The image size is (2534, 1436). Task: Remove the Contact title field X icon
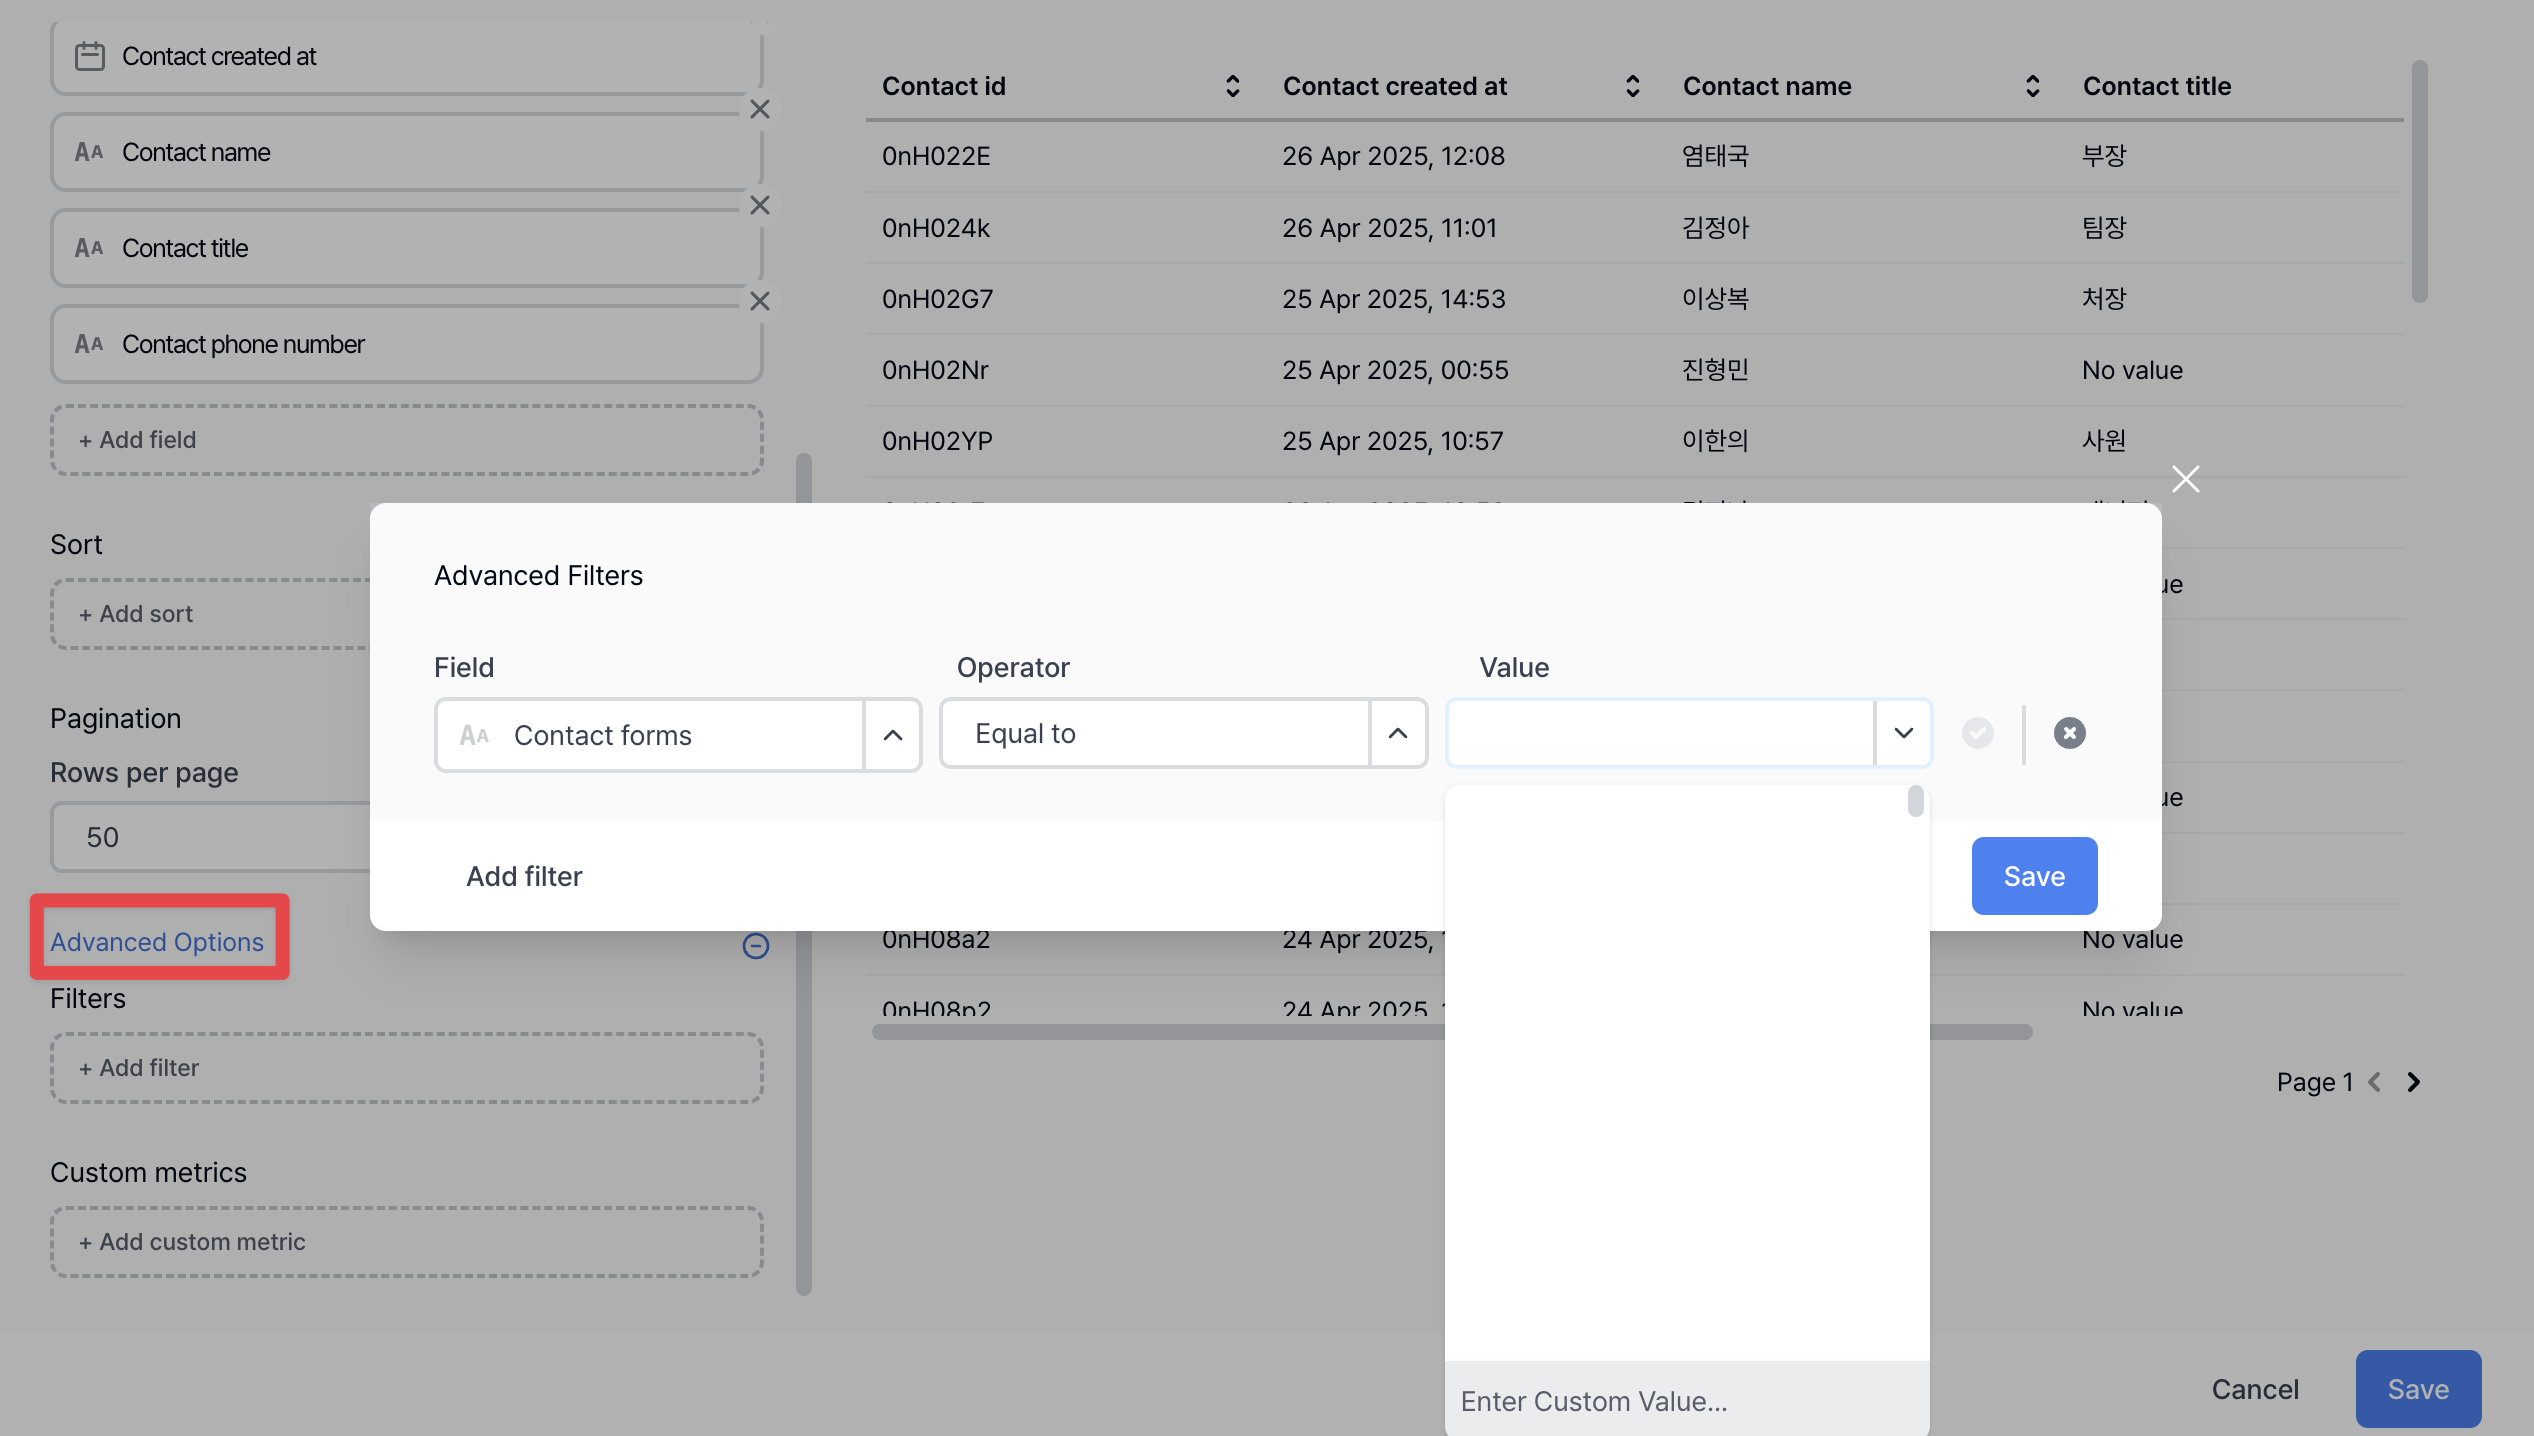click(759, 205)
